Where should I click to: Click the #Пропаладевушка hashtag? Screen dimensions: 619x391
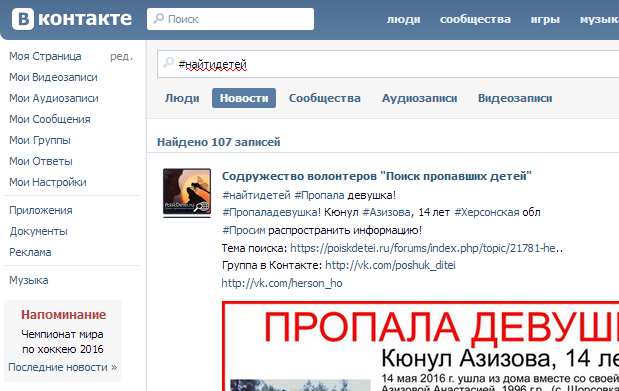click(271, 212)
